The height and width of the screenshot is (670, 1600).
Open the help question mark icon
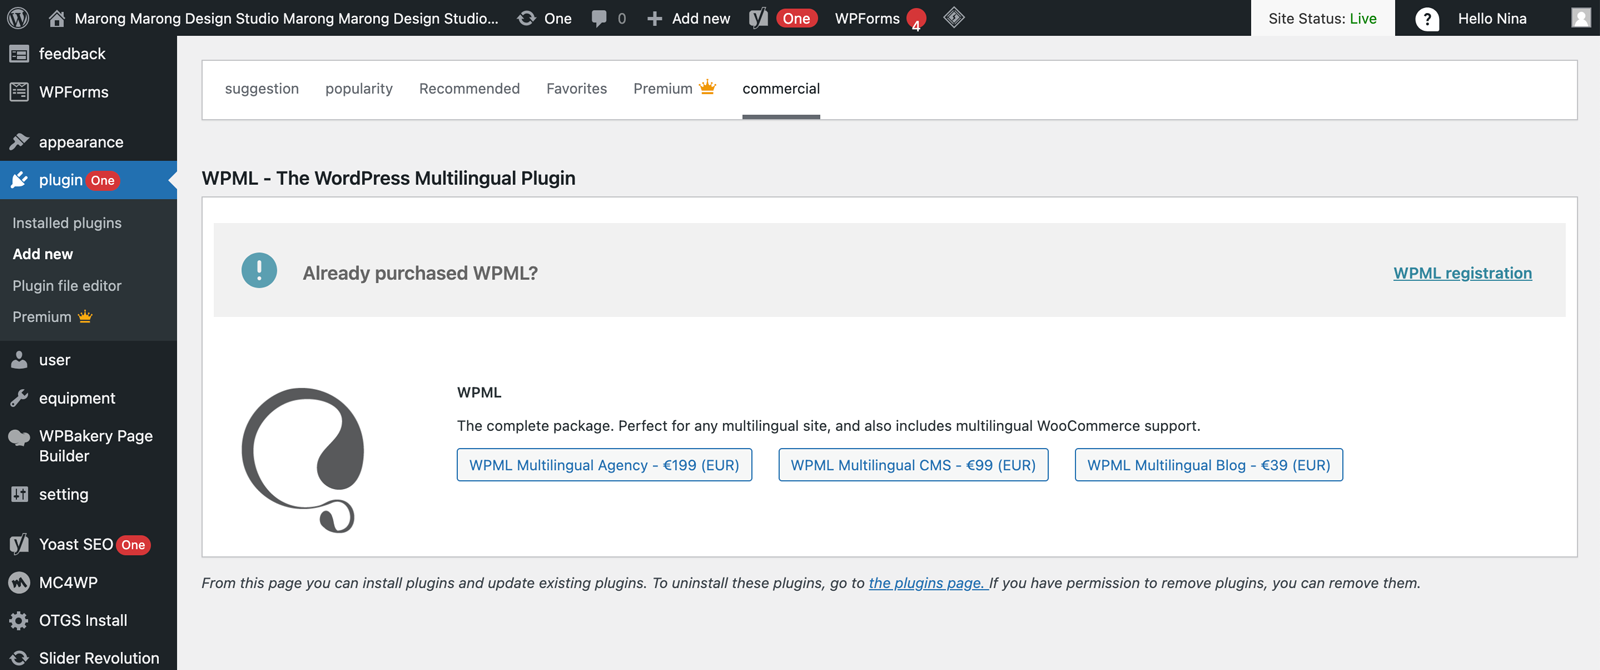(x=1427, y=19)
